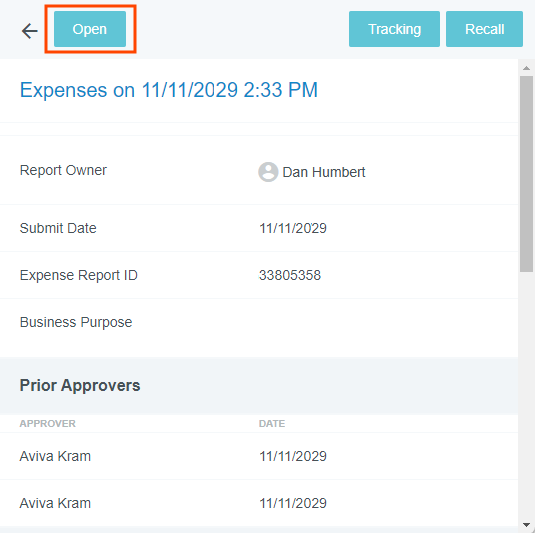Click the DATE column header
The image size is (535, 533).
272,423
